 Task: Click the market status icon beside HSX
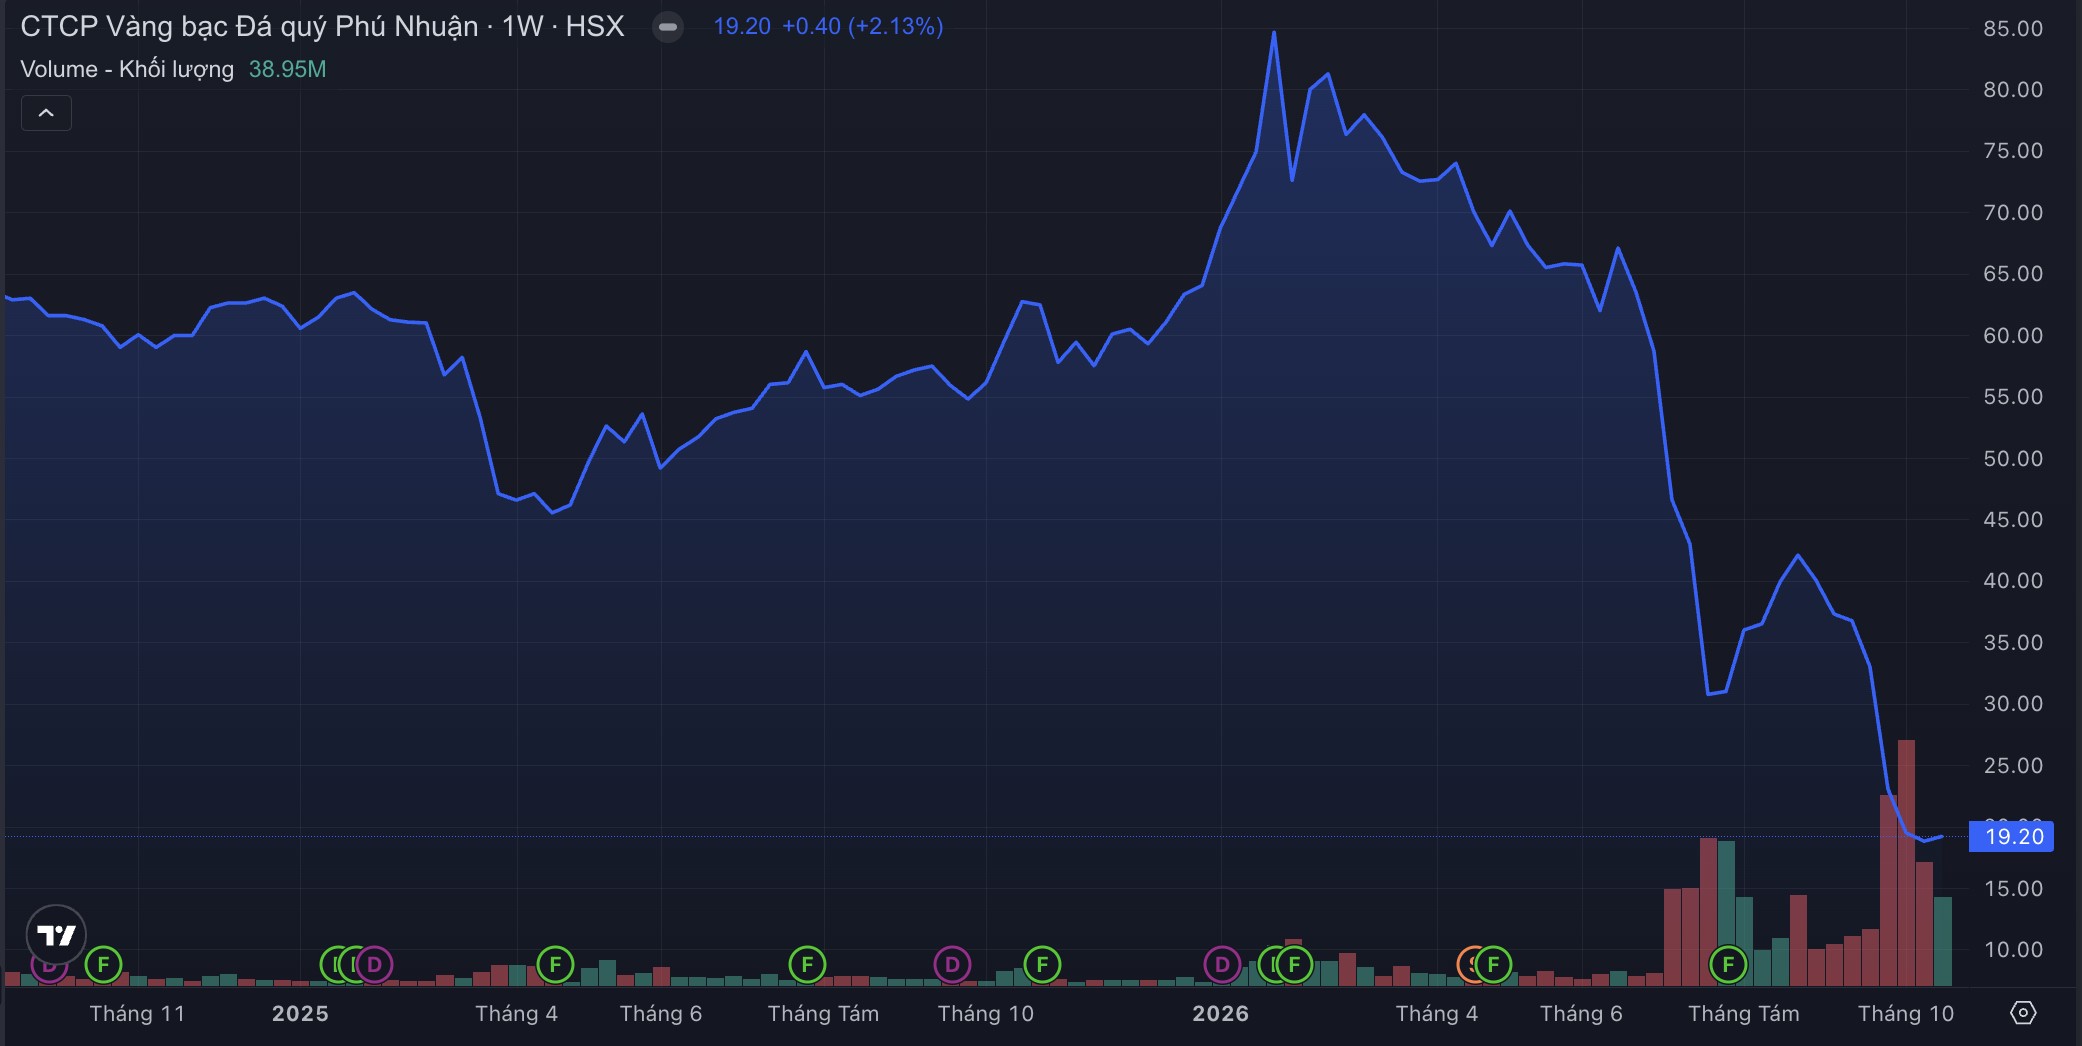[668, 27]
